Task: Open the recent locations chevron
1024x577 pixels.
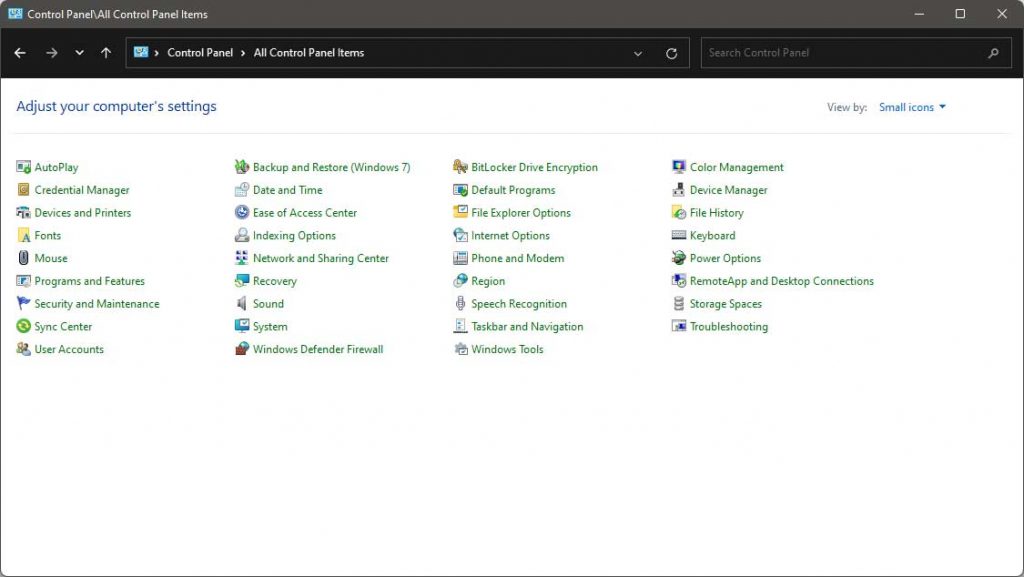Action: [x=79, y=53]
